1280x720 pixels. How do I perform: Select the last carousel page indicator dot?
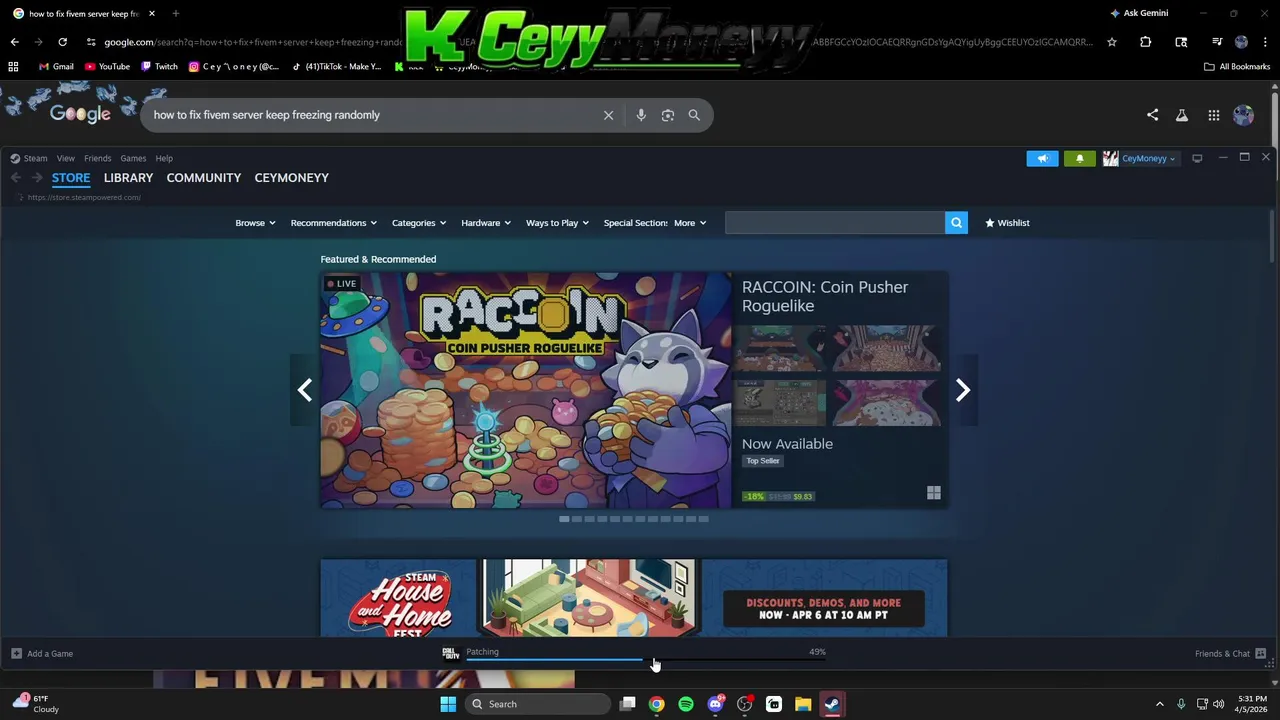703,519
